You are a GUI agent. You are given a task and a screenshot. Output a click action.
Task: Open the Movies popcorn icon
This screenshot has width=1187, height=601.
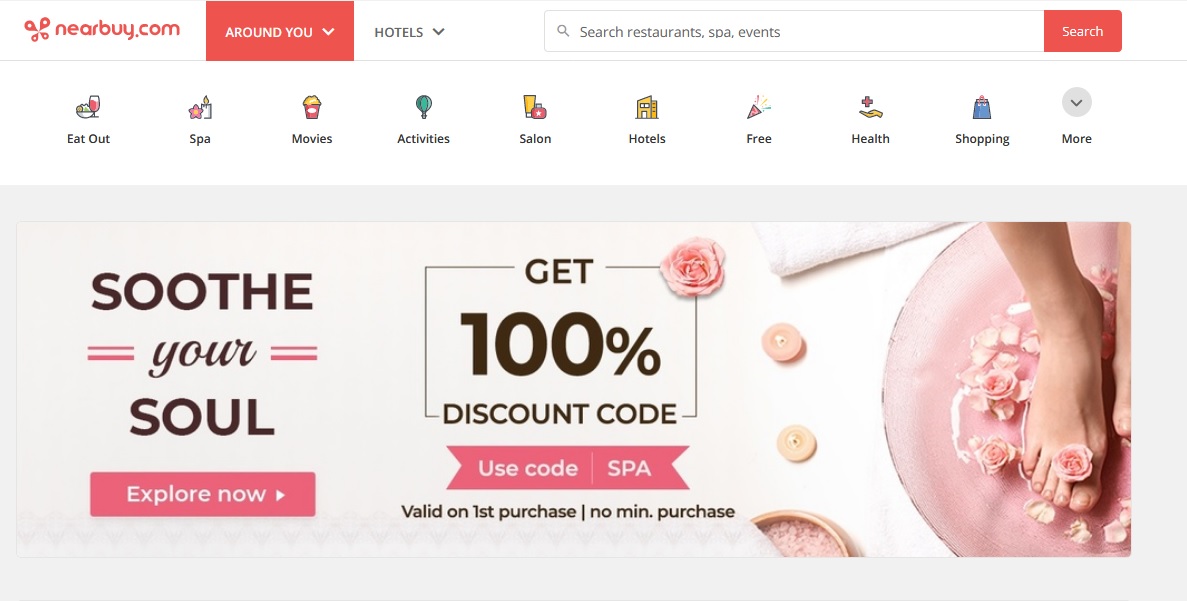click(312, 107)
